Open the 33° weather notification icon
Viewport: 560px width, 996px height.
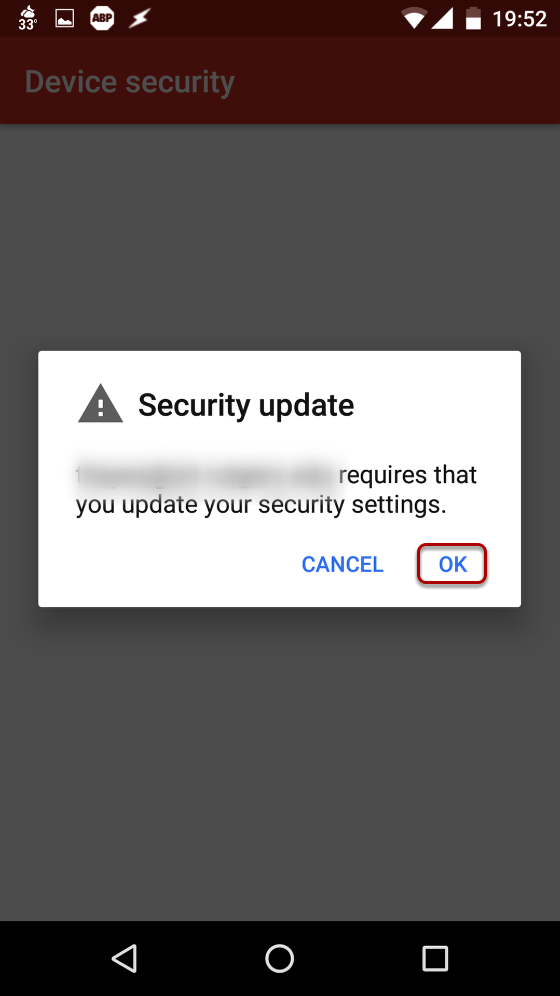click(x=27, y=18)
